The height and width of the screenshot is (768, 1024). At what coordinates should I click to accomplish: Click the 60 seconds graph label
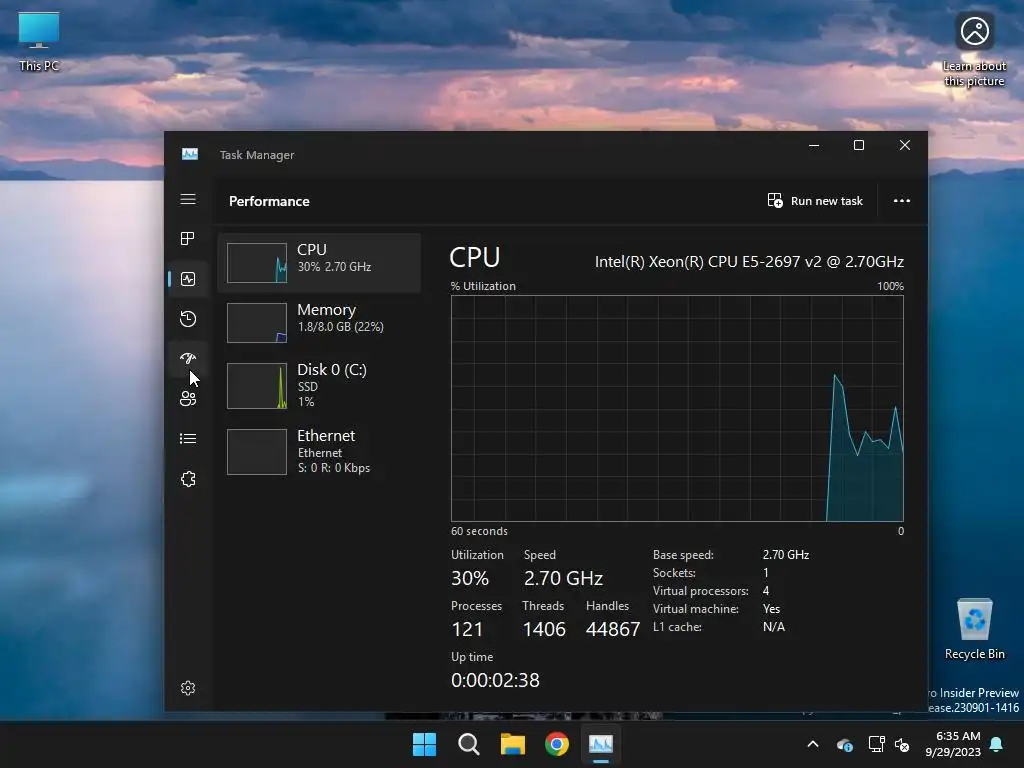tap(479, 532)
